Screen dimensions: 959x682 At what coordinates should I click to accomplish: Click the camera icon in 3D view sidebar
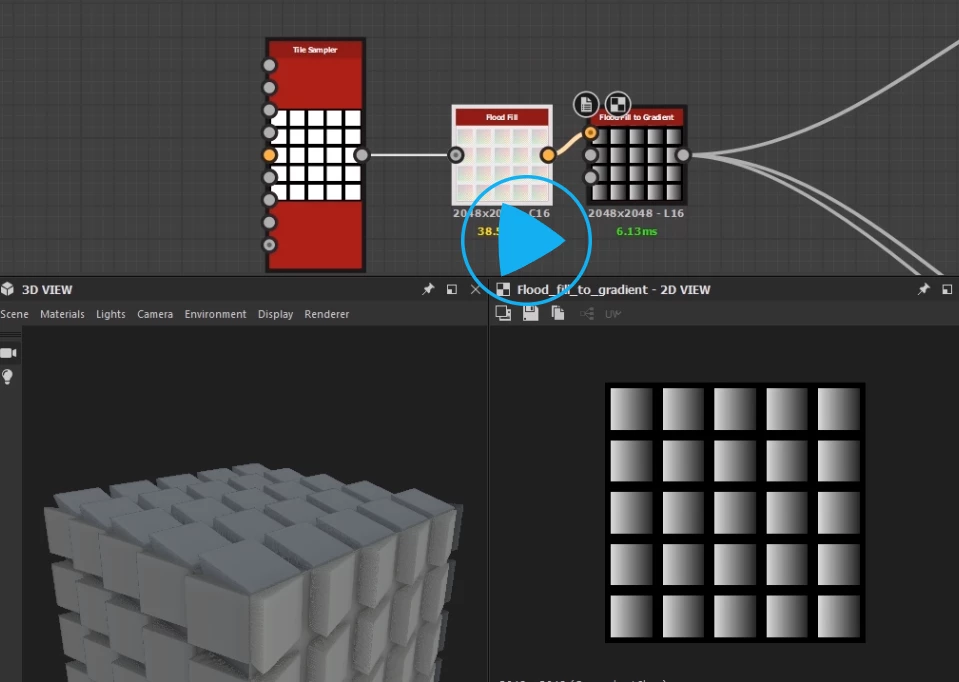click(9, 353)
